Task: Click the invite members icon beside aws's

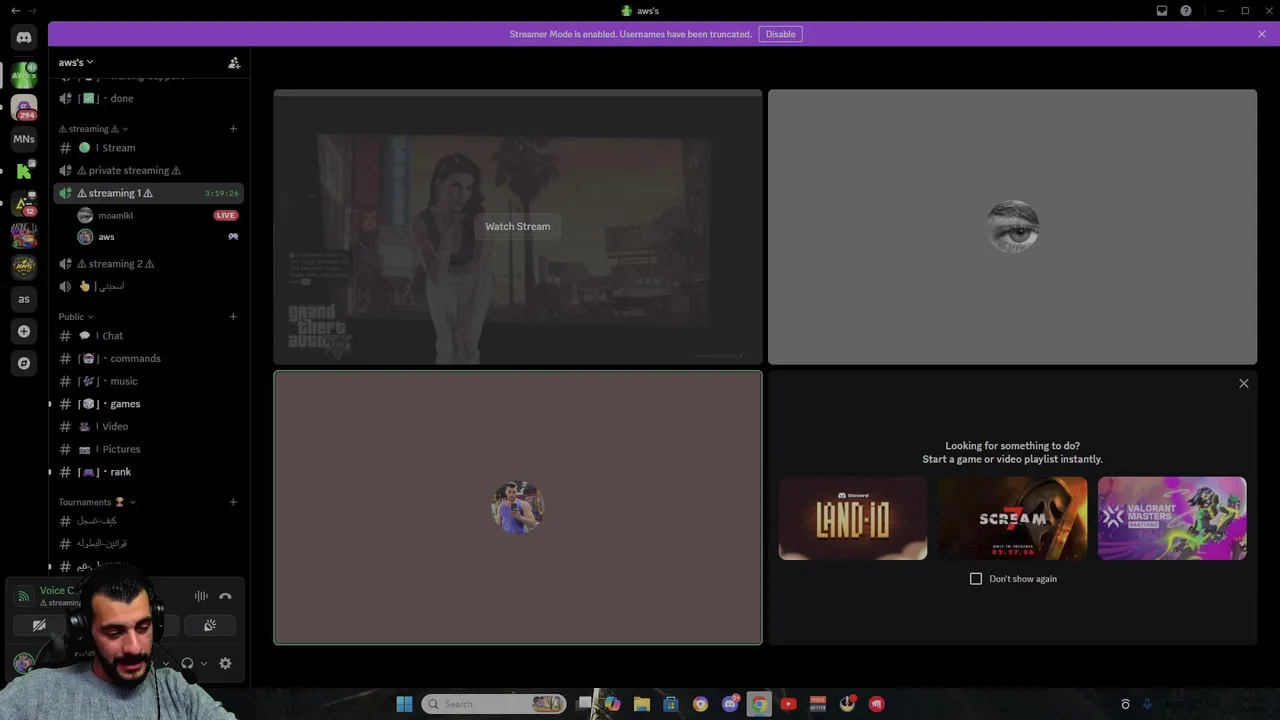Action: pos(234,63)
